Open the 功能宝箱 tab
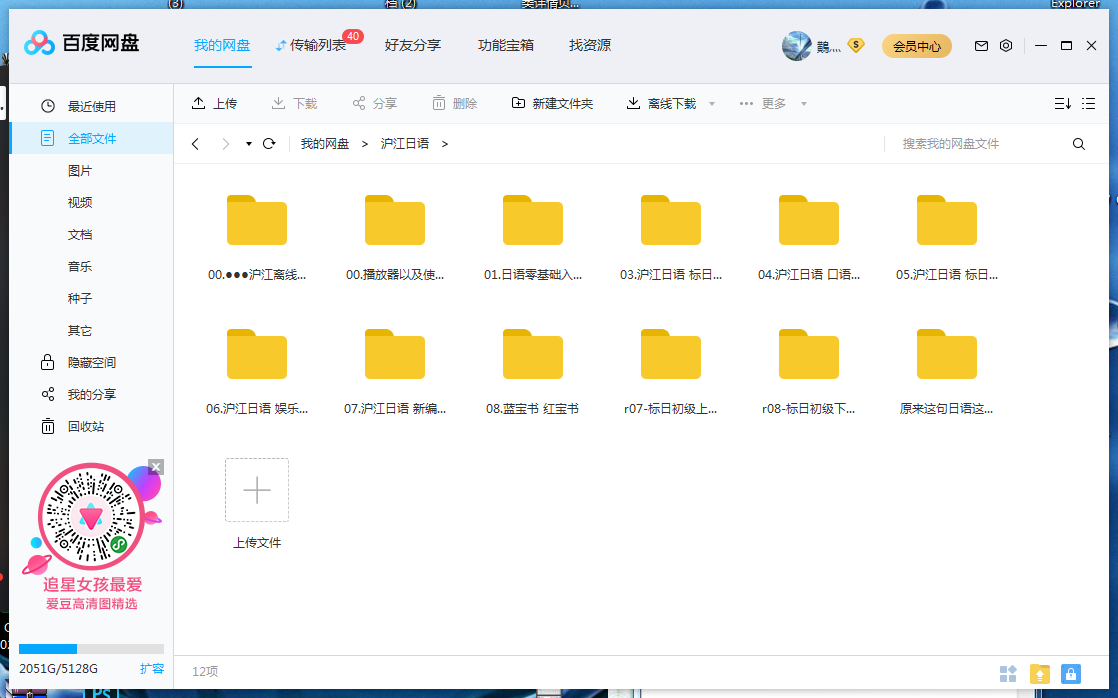The height and width of the screenshot is (698, 1118). (x=506, y=46)
